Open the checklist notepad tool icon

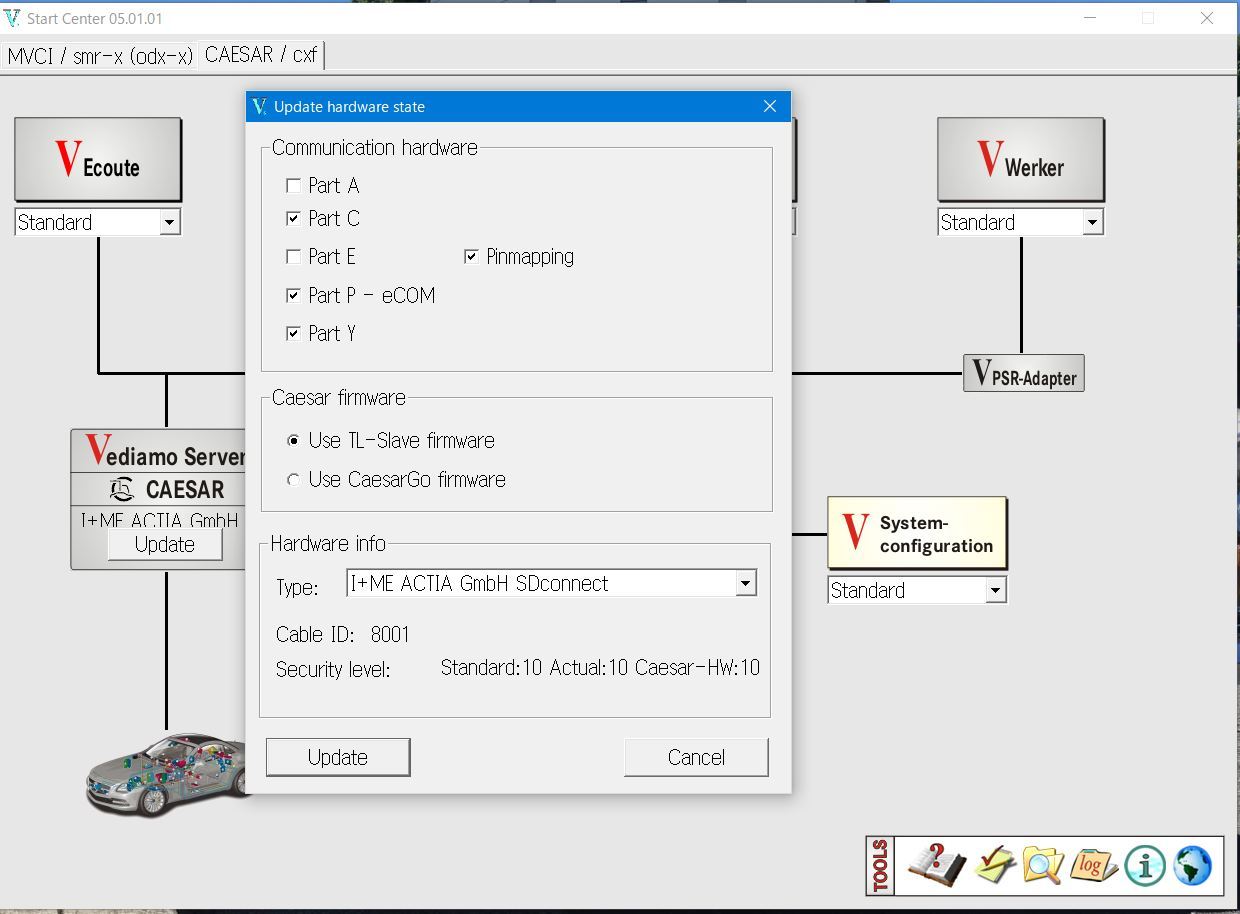(x=995, y=865)
